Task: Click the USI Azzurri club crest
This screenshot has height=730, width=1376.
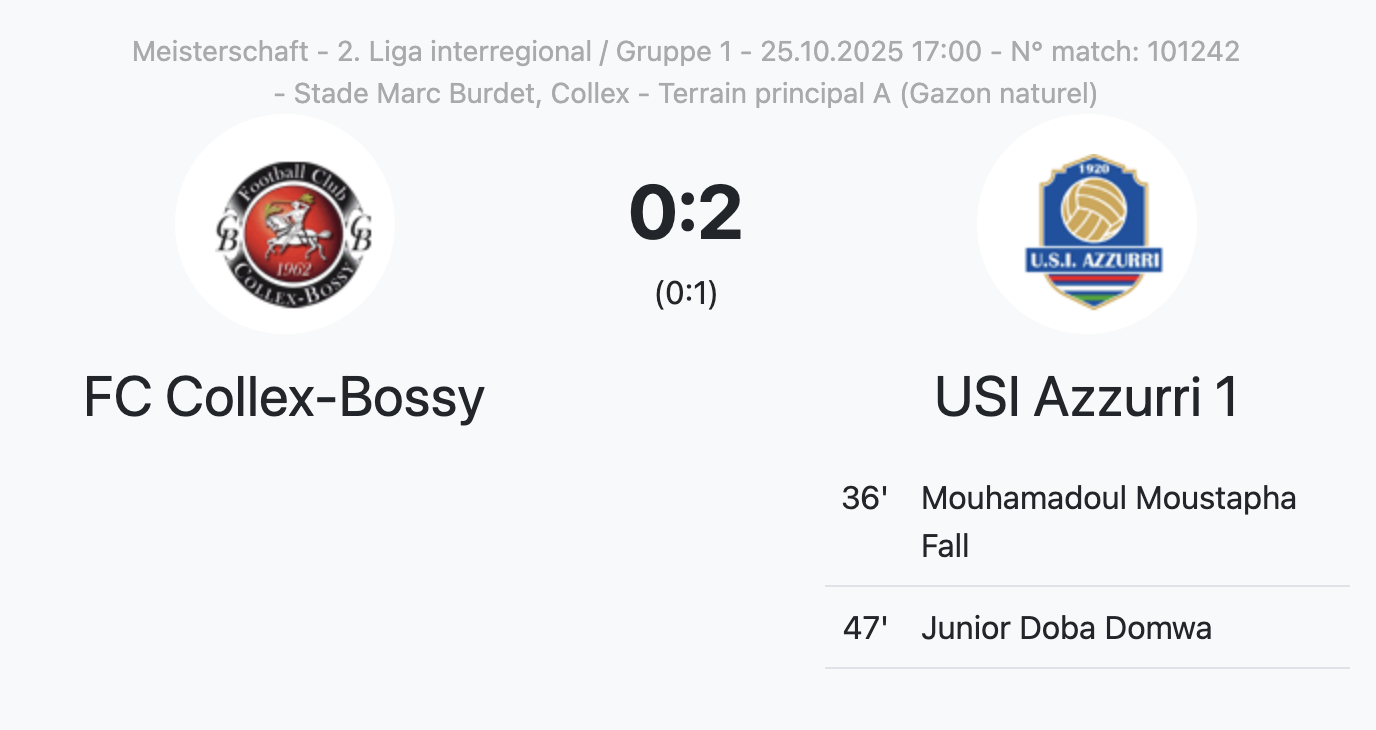Action: pos(1087,224)
